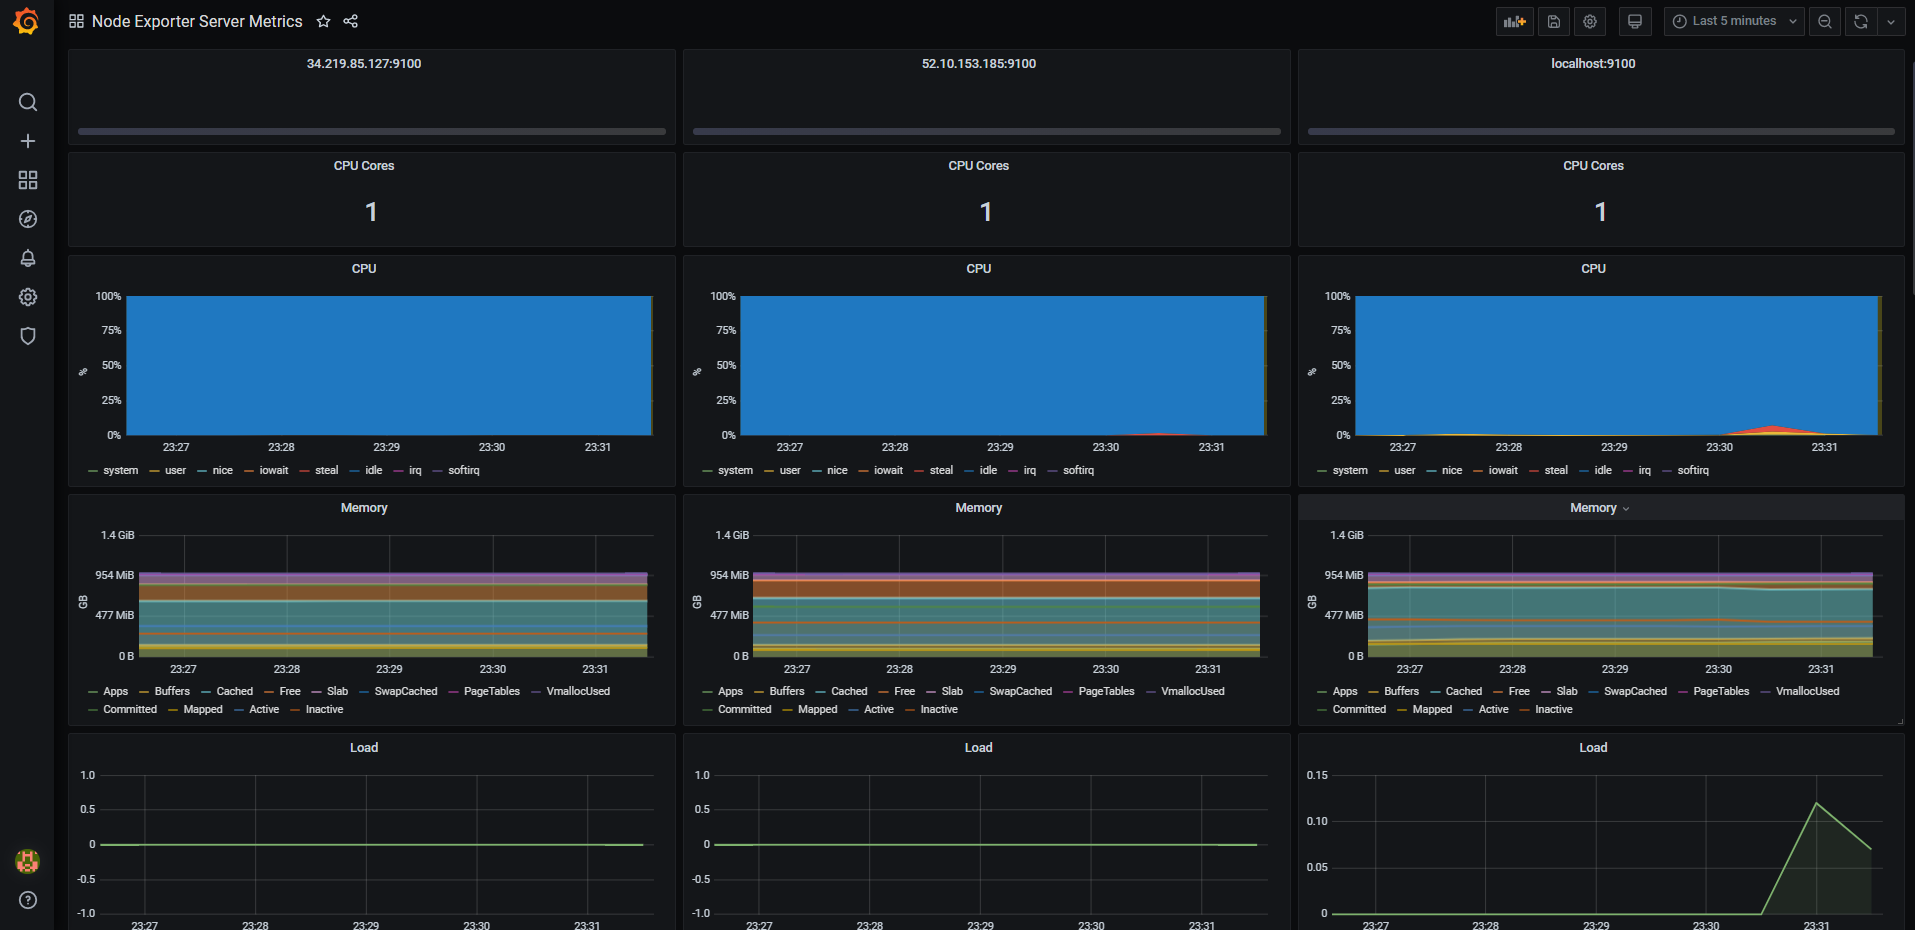
Task: Enable TV cycle view mode
Action: pyautogui.click(x=1635, y=21)
